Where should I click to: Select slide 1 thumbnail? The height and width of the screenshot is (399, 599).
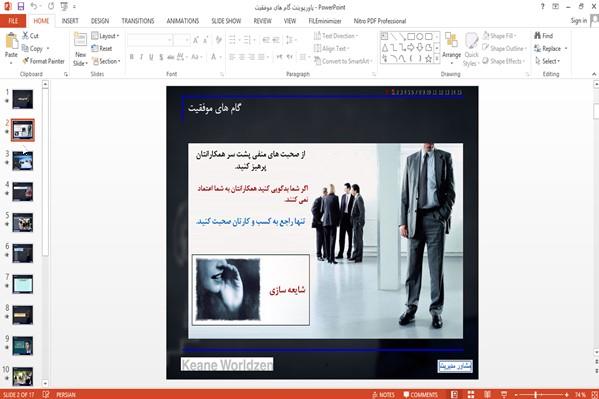[x=23, y=99]
